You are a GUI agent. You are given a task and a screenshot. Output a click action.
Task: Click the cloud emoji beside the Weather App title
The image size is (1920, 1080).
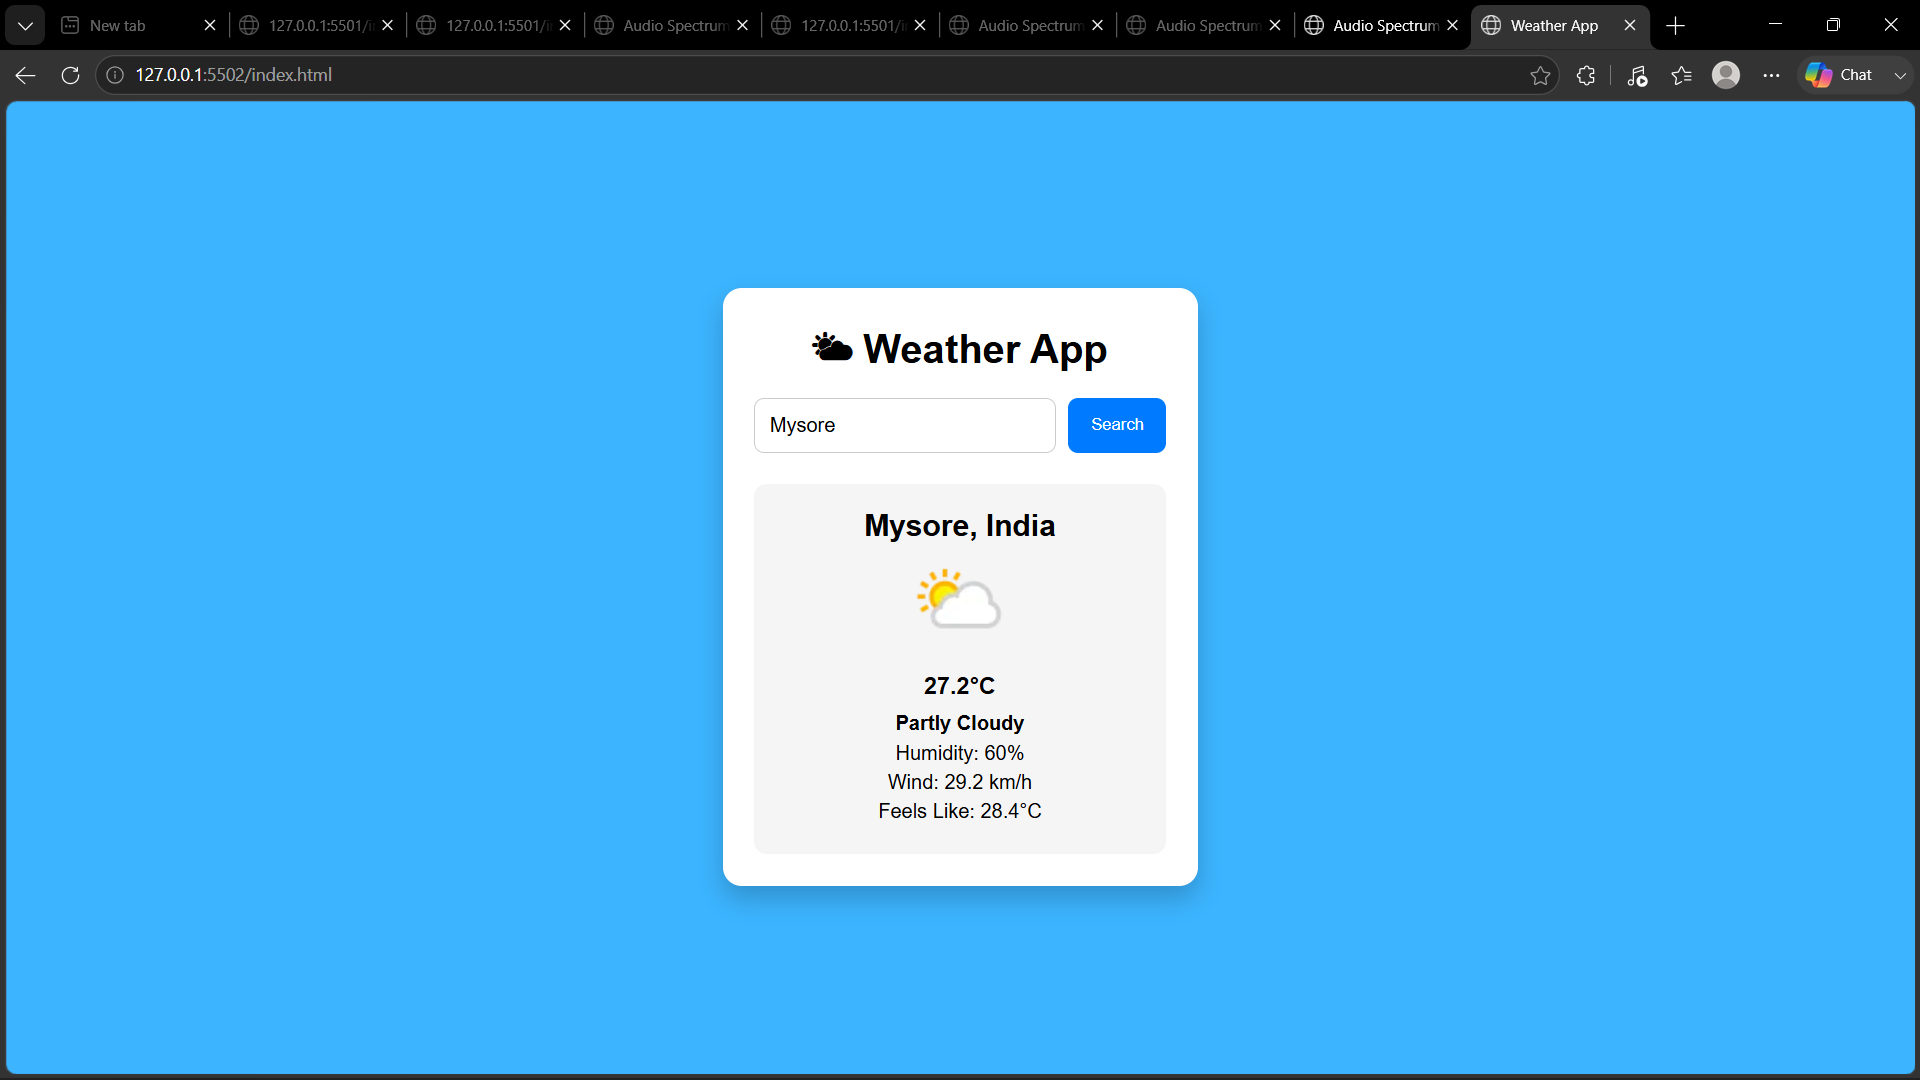click(x=832, y=348)
